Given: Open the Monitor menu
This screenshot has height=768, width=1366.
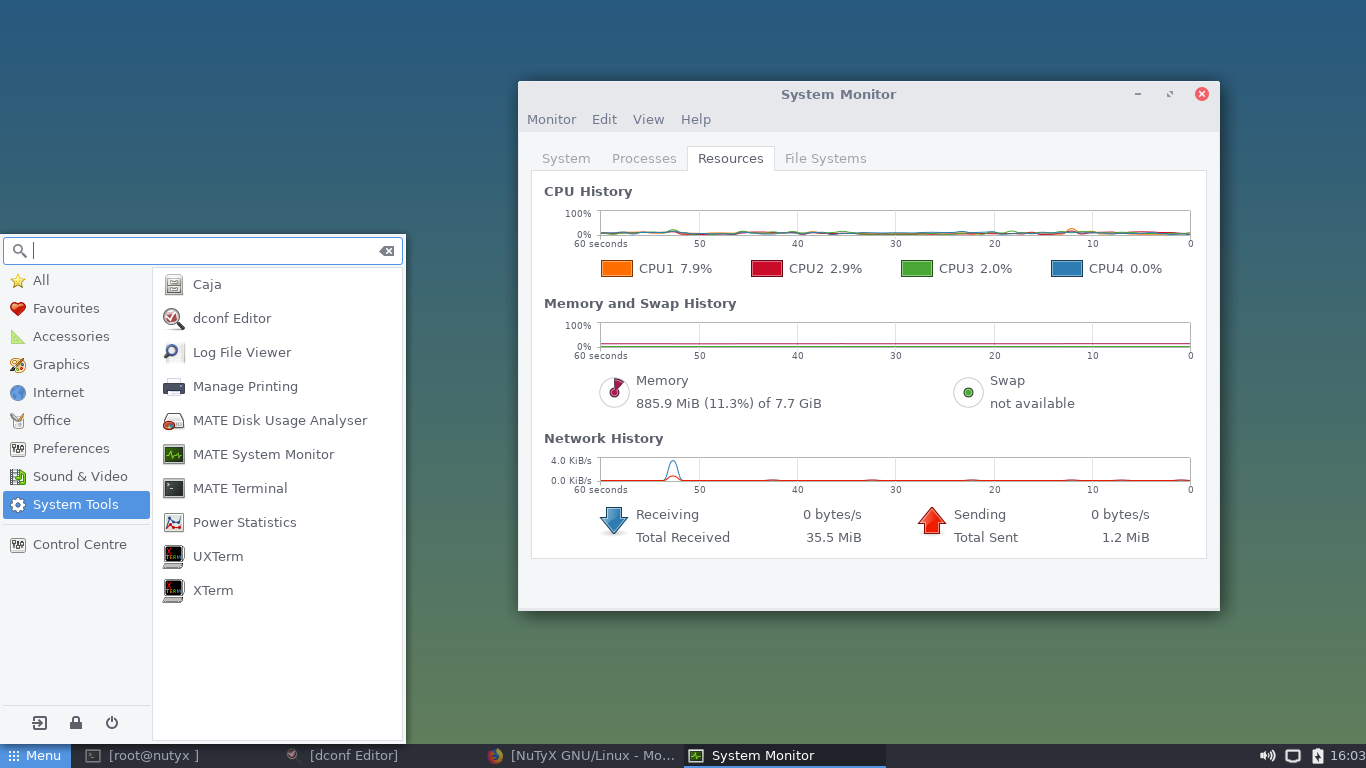Looking at the screenshot, I should 551,120.
